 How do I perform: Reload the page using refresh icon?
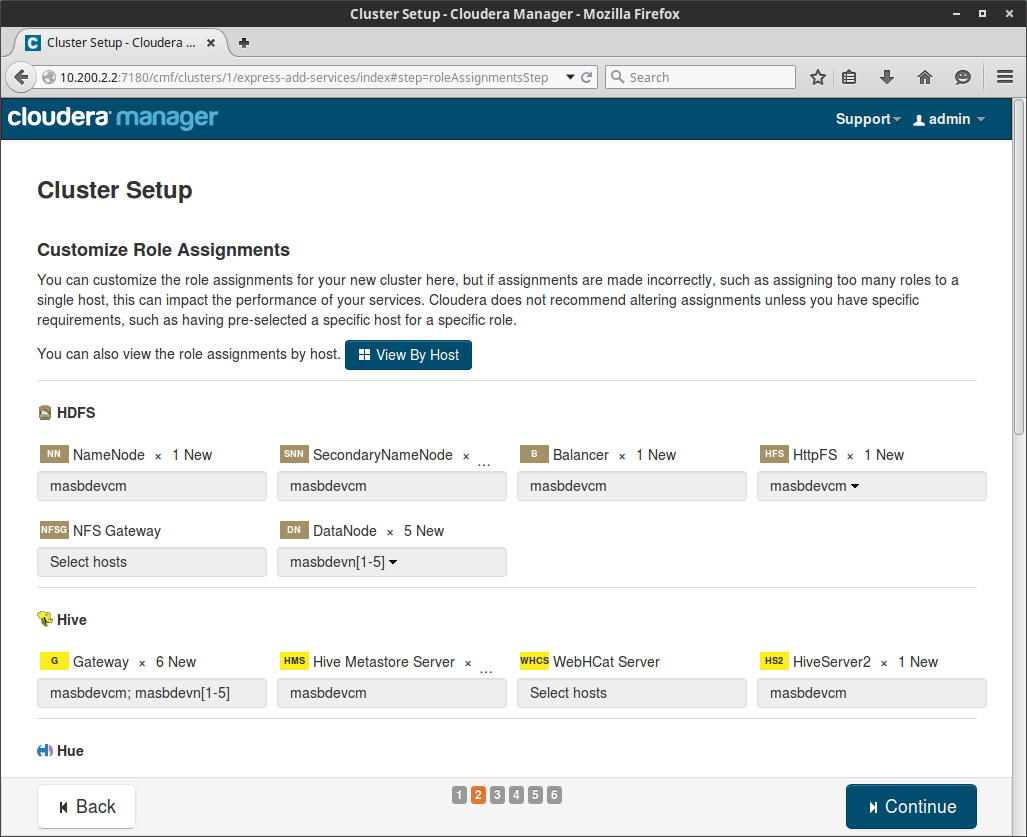(x=587, y=77)
